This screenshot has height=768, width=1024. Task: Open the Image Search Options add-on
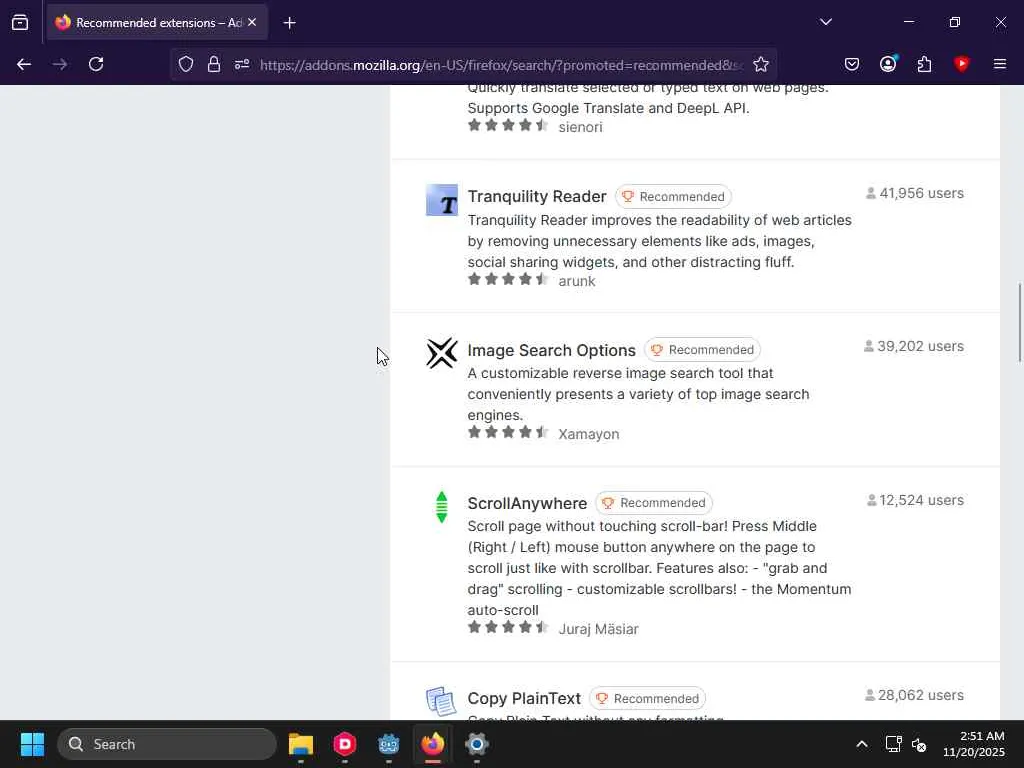tap(551, 350)
